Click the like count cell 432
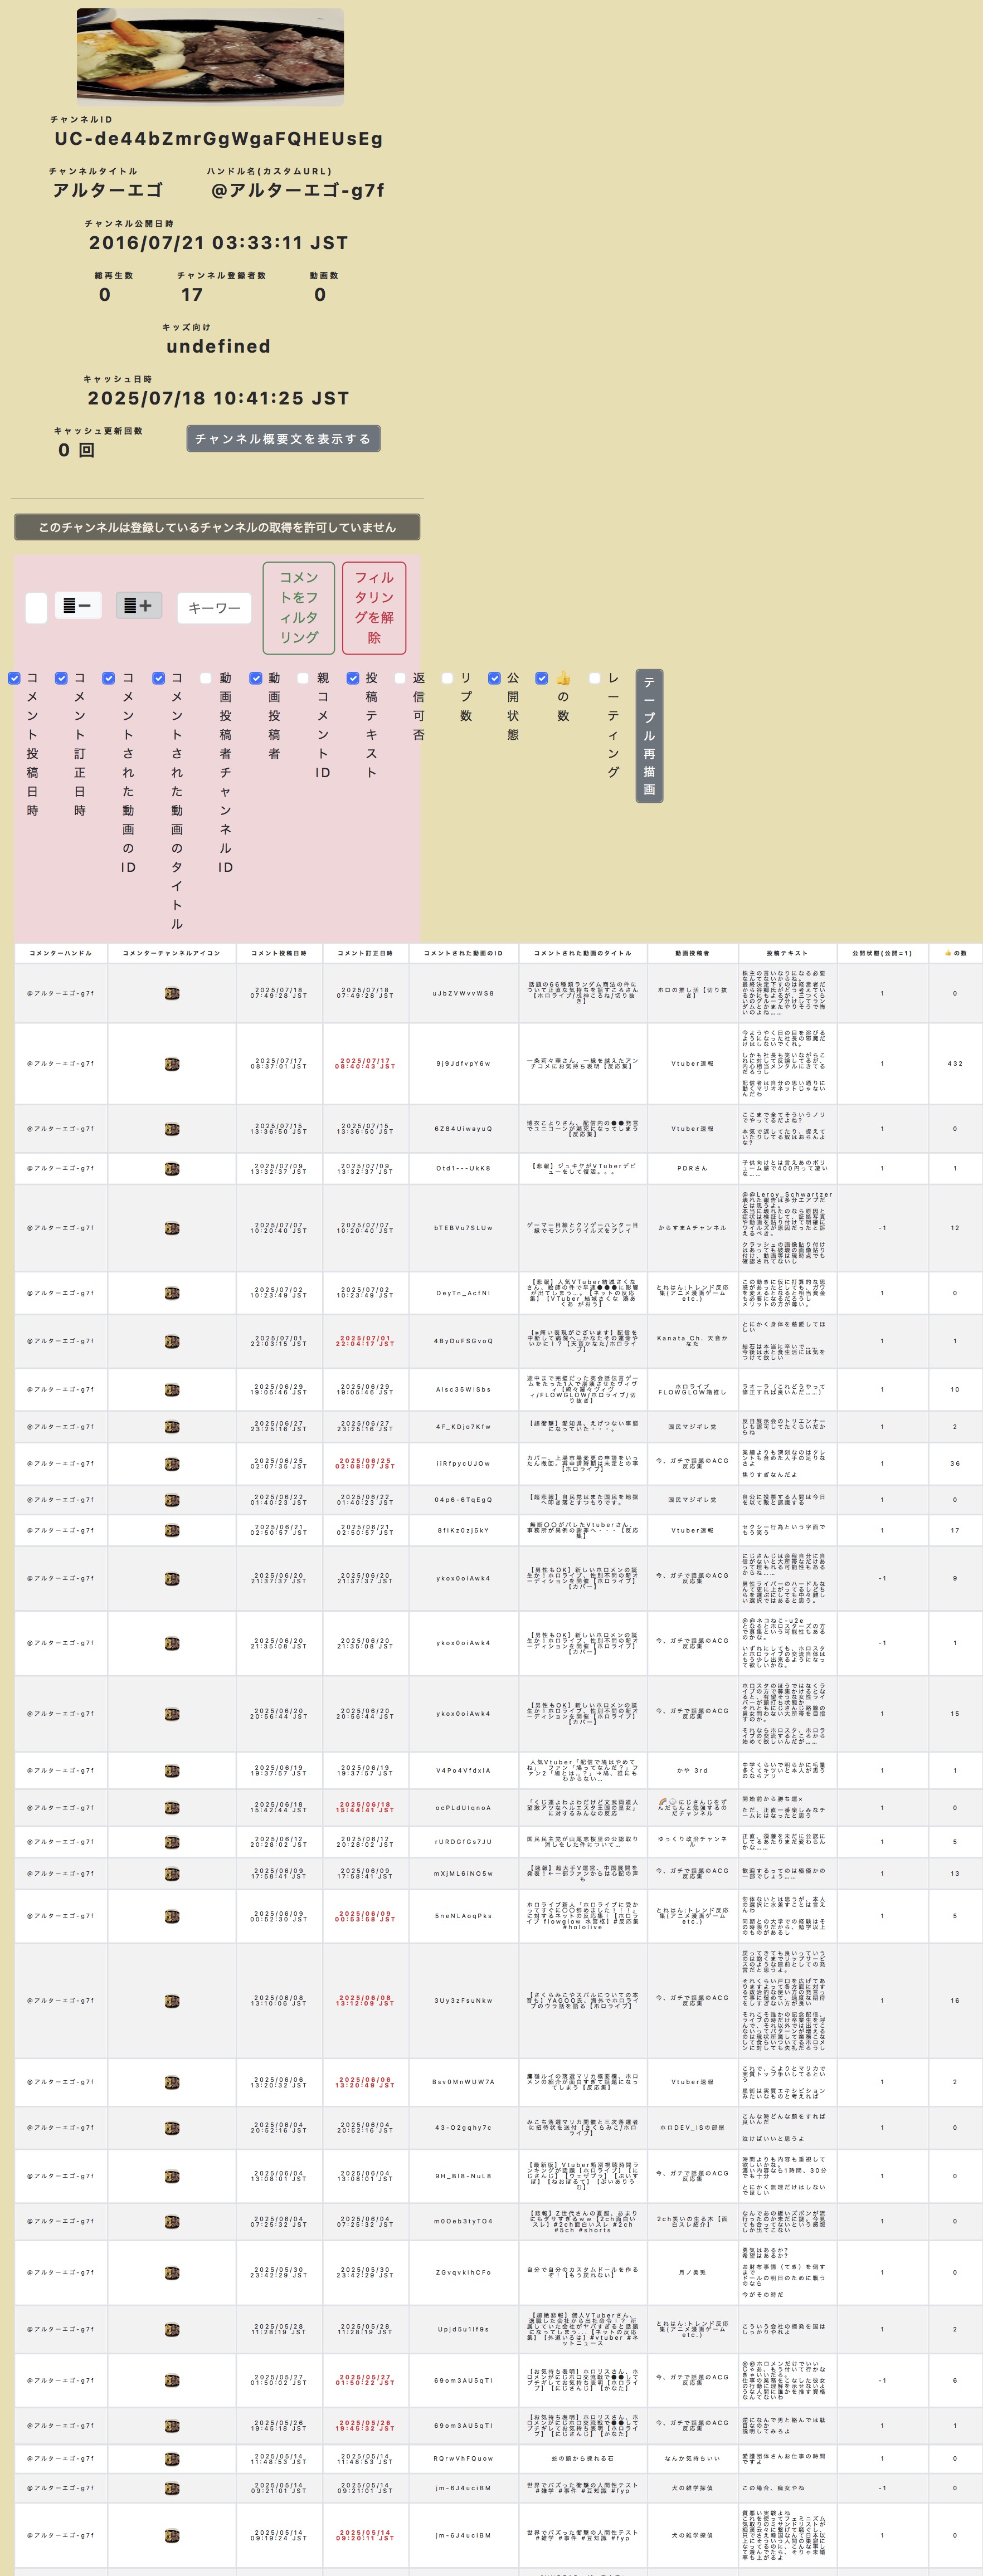 click(955, 1064)
